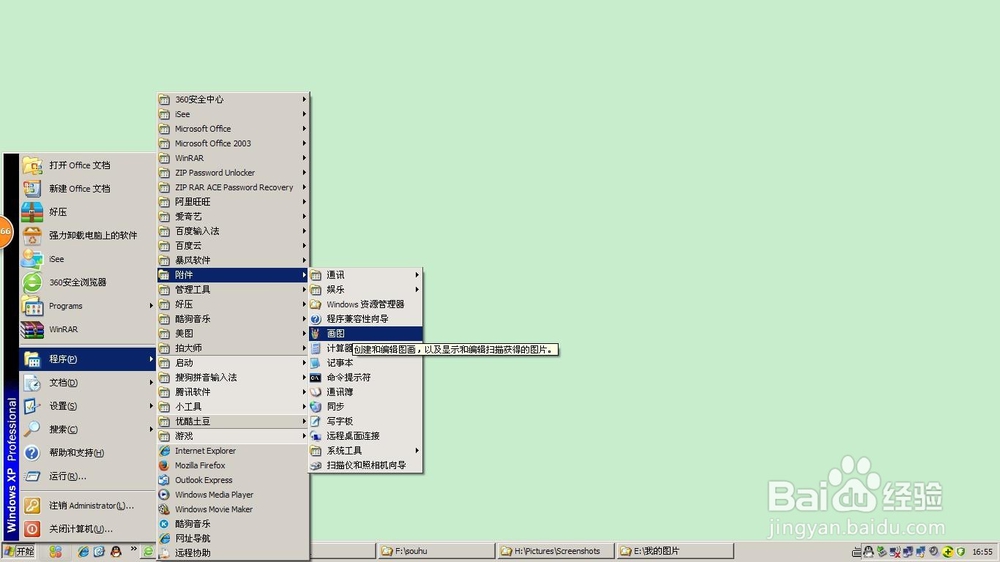Open the 优酷土豆 menu entry
Screen dimensions: 1000x562
(x=233, y=422)
